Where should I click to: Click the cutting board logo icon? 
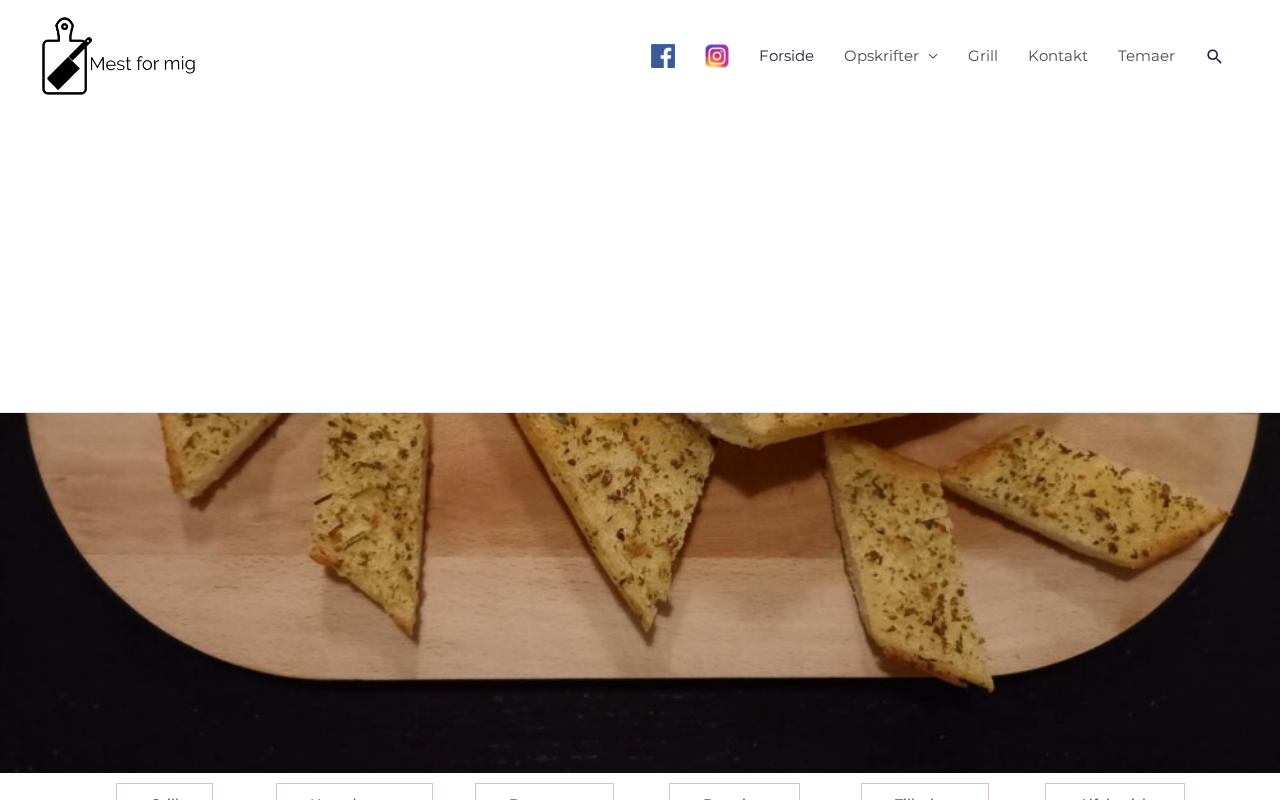pos(67,56)
